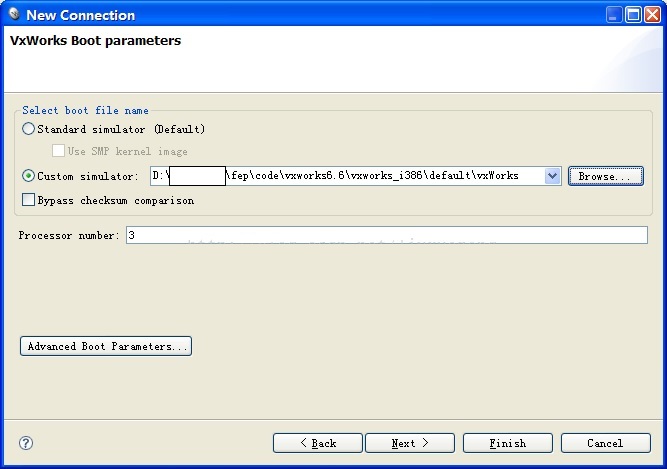Click the 'Select boot file name' group label

coord(86,111)
